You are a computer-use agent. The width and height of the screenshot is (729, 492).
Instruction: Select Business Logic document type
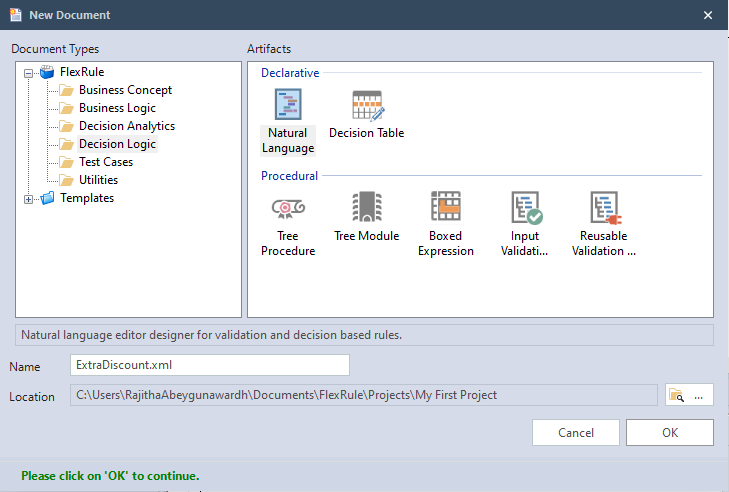point(117,108)
